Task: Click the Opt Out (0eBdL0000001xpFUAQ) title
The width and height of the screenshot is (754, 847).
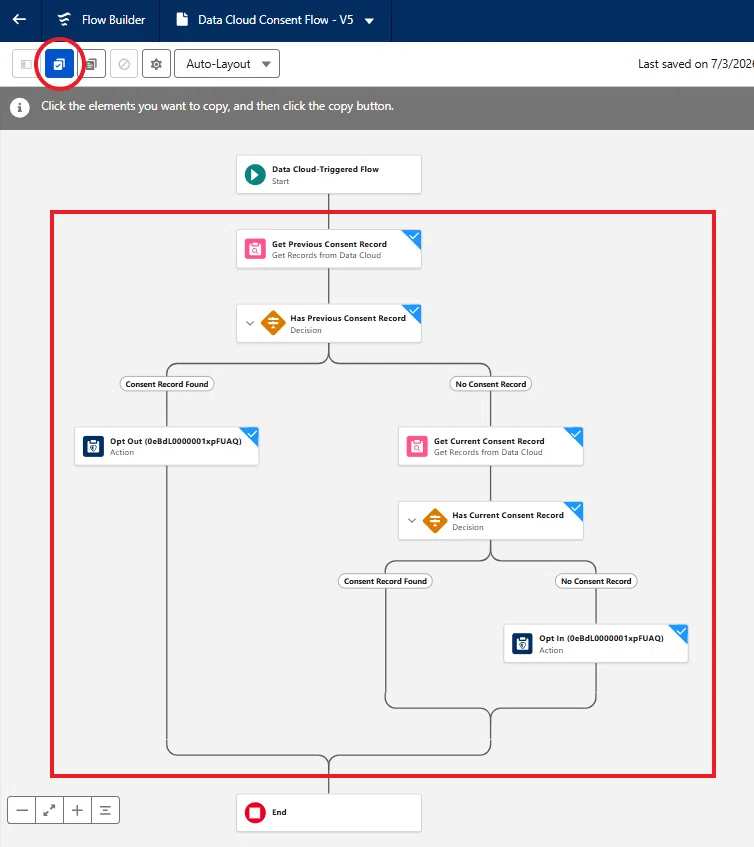Action: tap(176, 441)
